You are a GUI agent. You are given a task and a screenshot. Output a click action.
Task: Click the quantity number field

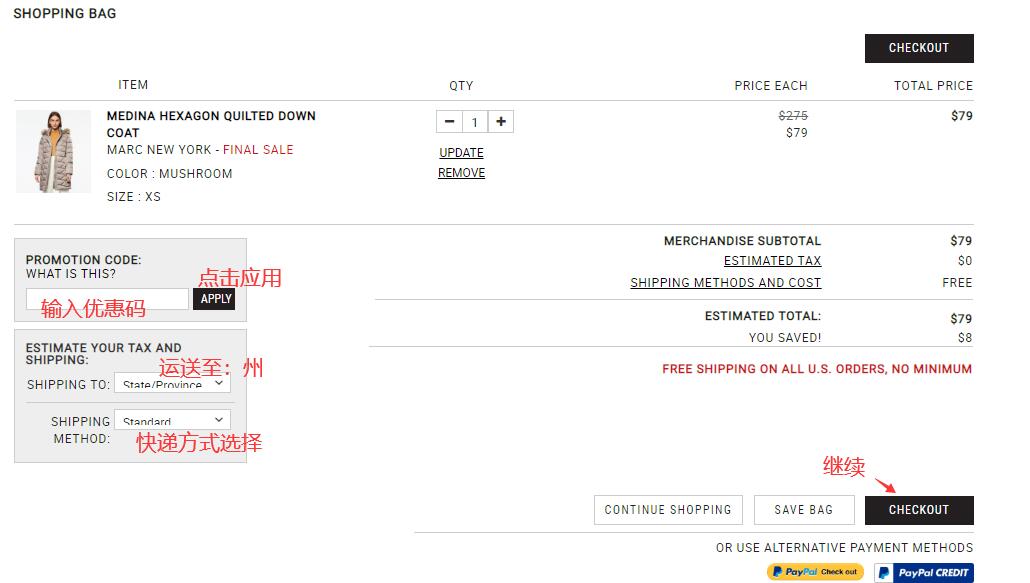click(475, 122)
